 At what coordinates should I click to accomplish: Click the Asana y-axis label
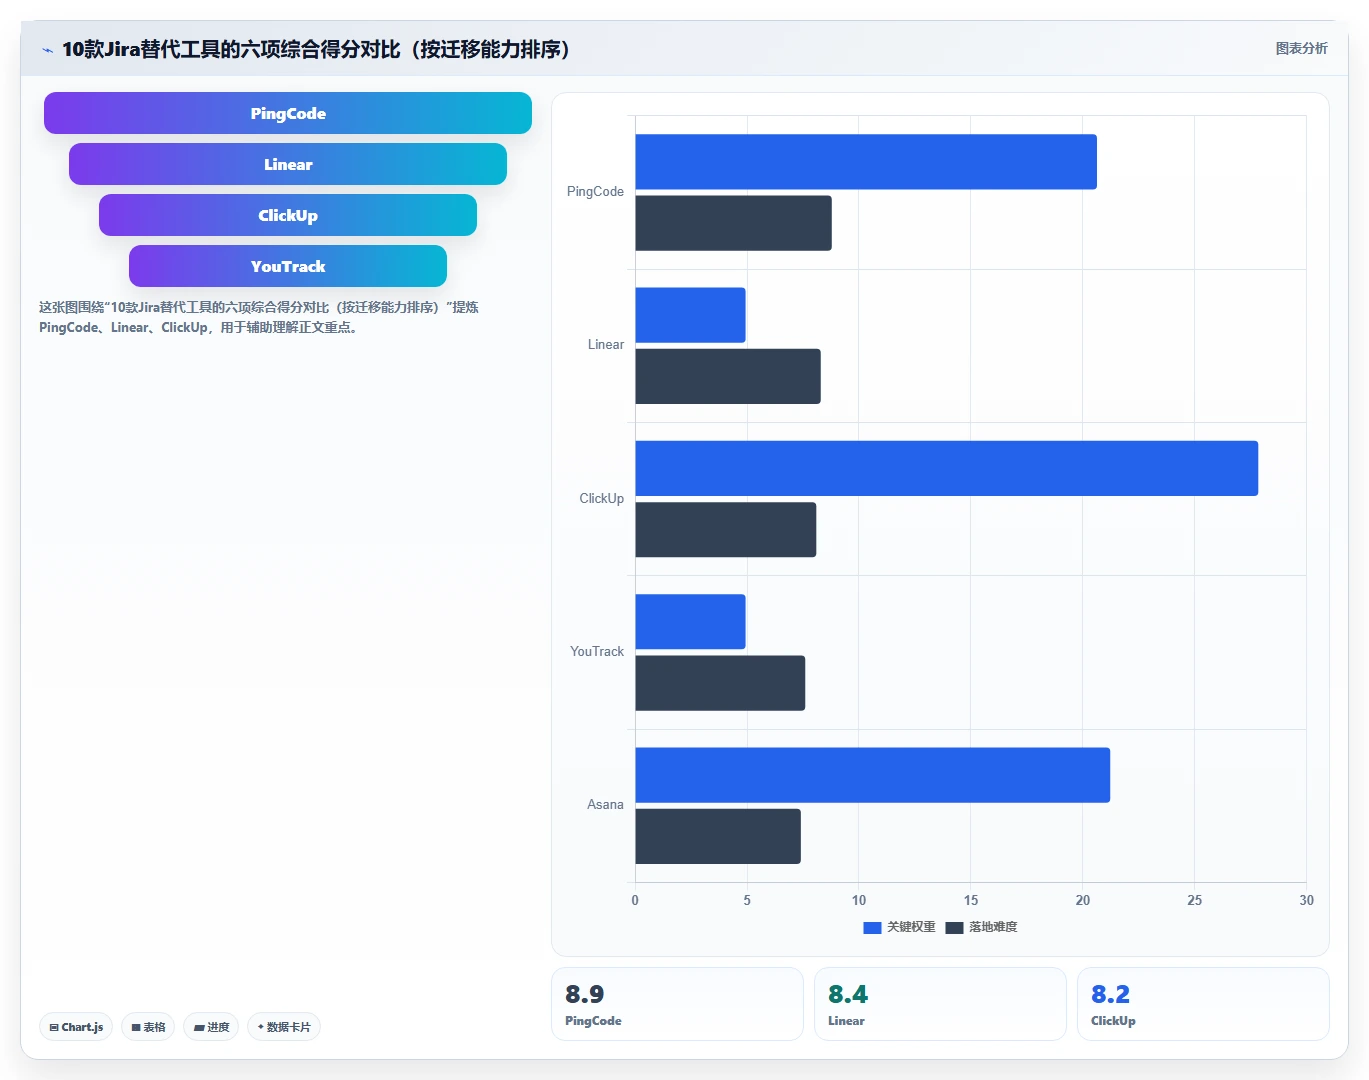605,804
